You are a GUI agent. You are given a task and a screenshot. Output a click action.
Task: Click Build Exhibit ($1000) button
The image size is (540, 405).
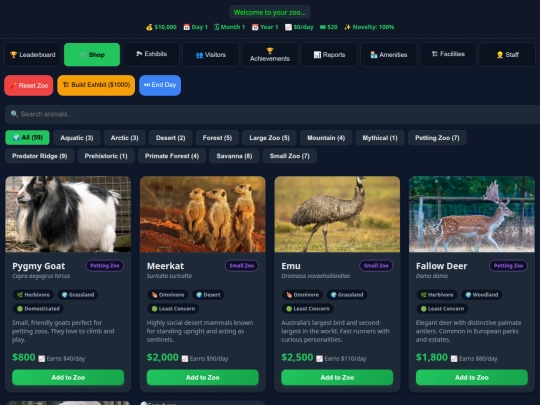point(96,85)
